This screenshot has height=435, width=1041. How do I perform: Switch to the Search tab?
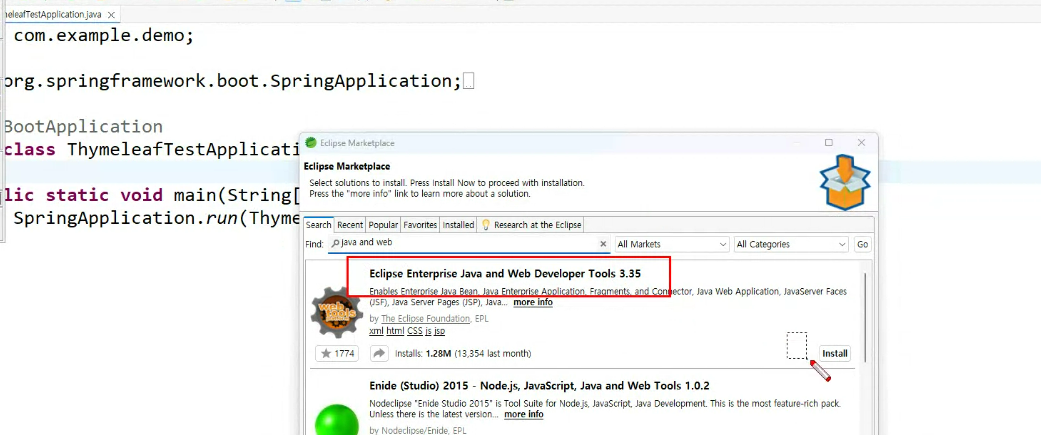coord(318,225)
